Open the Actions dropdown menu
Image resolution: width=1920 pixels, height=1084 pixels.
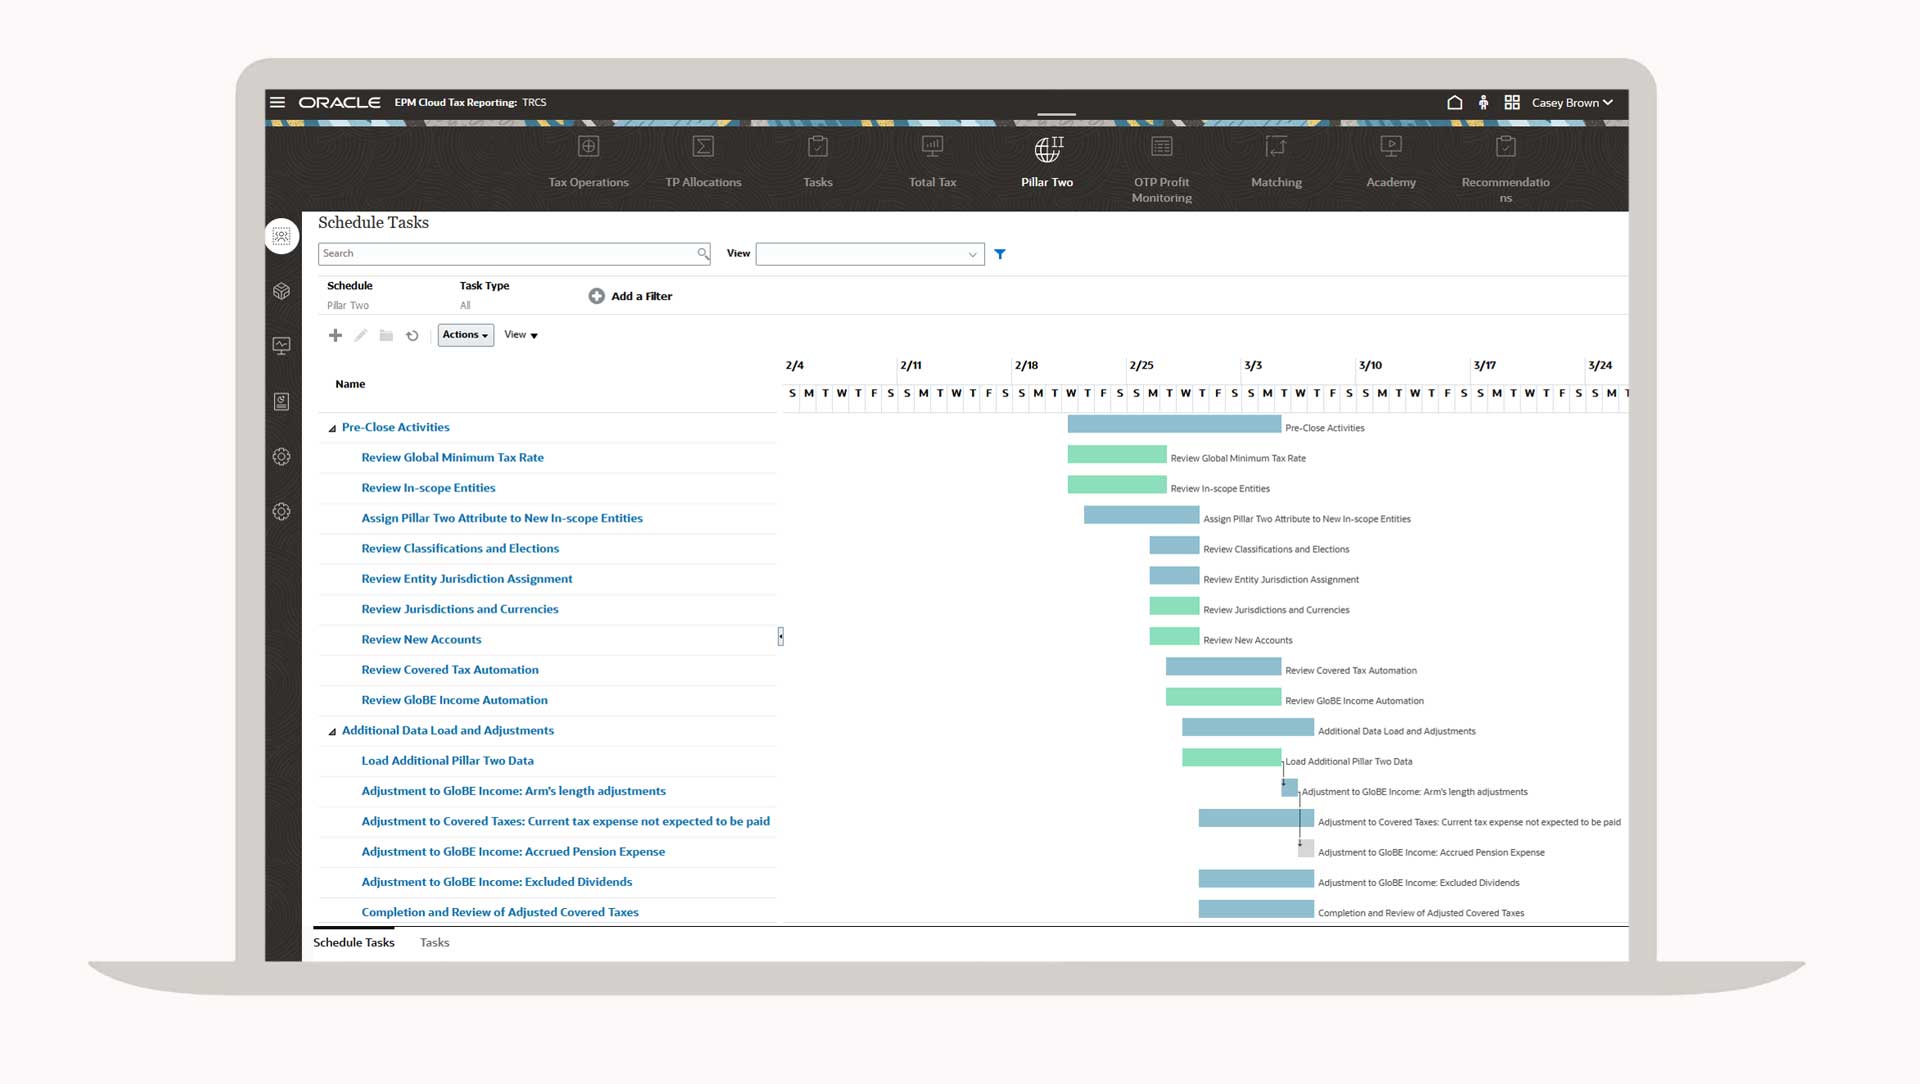465,335
